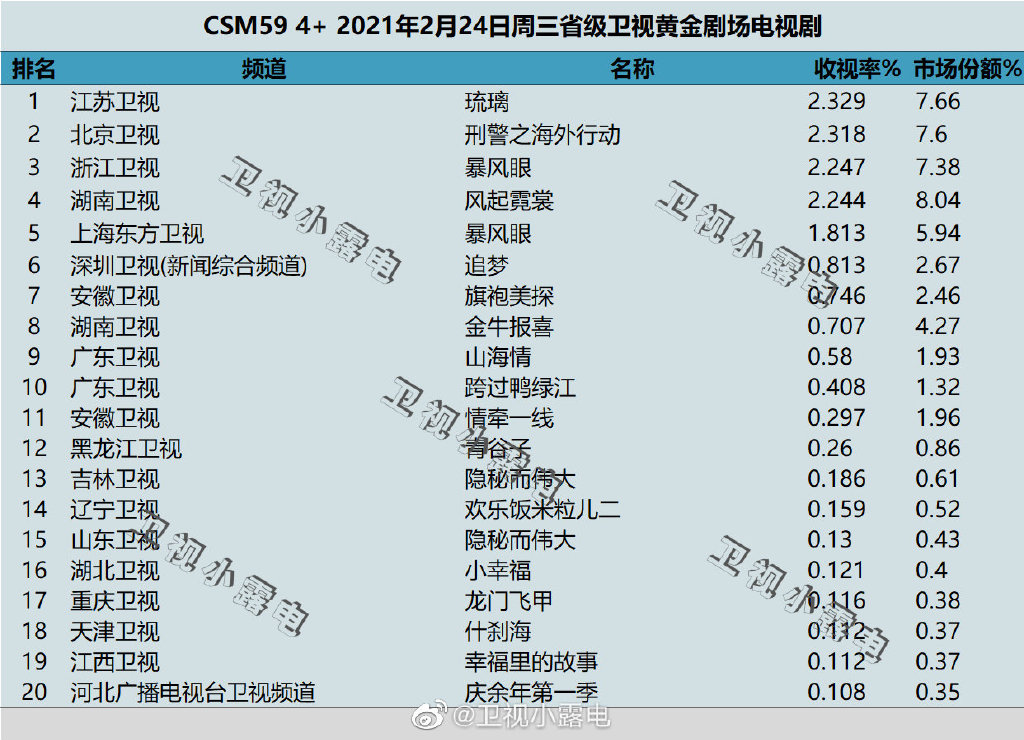Click channel cell 黑龙江卫视
This screenshot has width=1024, height=740.
(x=126, y=448)
